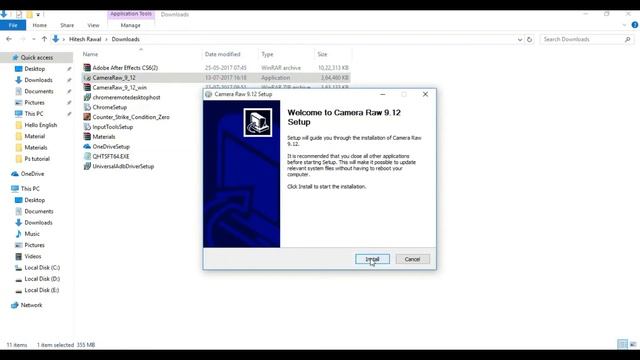Click the Install button in Camera Raw Setup
The width and height of the screenshot is (640, 360).
point(372,259)
